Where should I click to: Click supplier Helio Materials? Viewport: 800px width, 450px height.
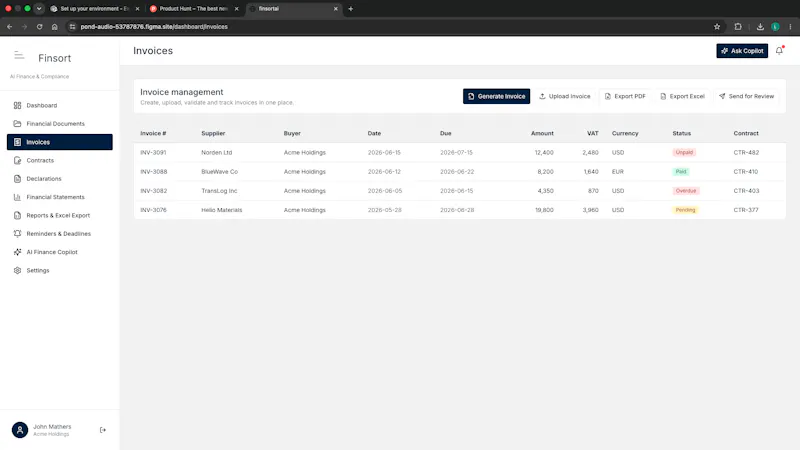click(x=221, y=210)
